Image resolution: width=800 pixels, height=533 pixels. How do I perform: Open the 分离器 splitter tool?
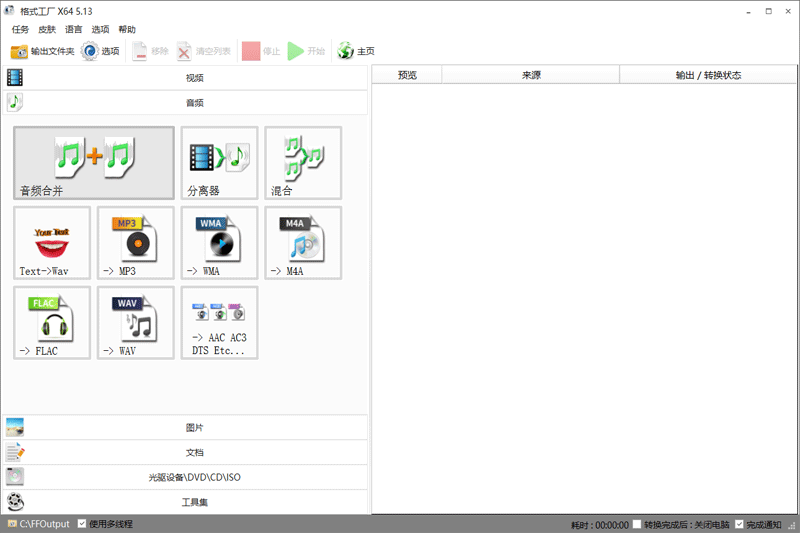[219, 163]
